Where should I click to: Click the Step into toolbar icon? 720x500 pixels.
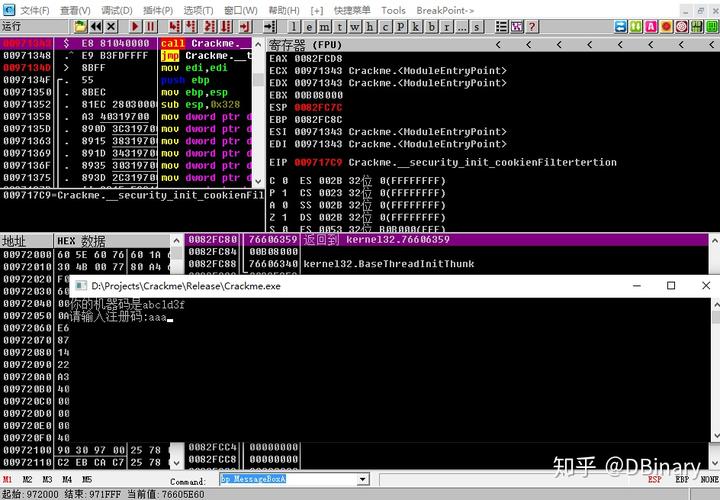click(174, 27)
